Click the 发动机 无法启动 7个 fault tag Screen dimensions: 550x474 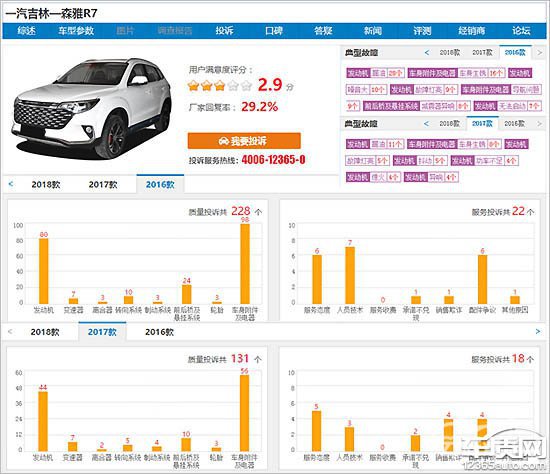[508, 106]
